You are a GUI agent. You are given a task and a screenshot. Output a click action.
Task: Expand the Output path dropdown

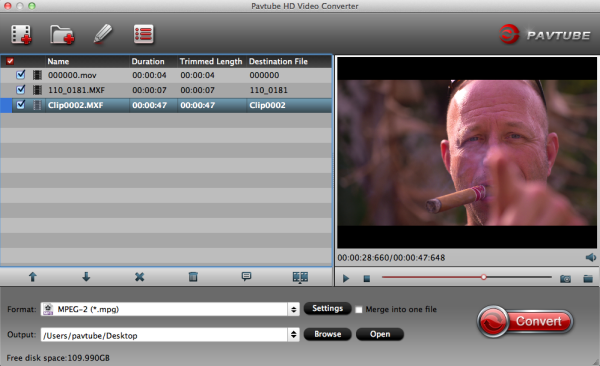(293, 335)
